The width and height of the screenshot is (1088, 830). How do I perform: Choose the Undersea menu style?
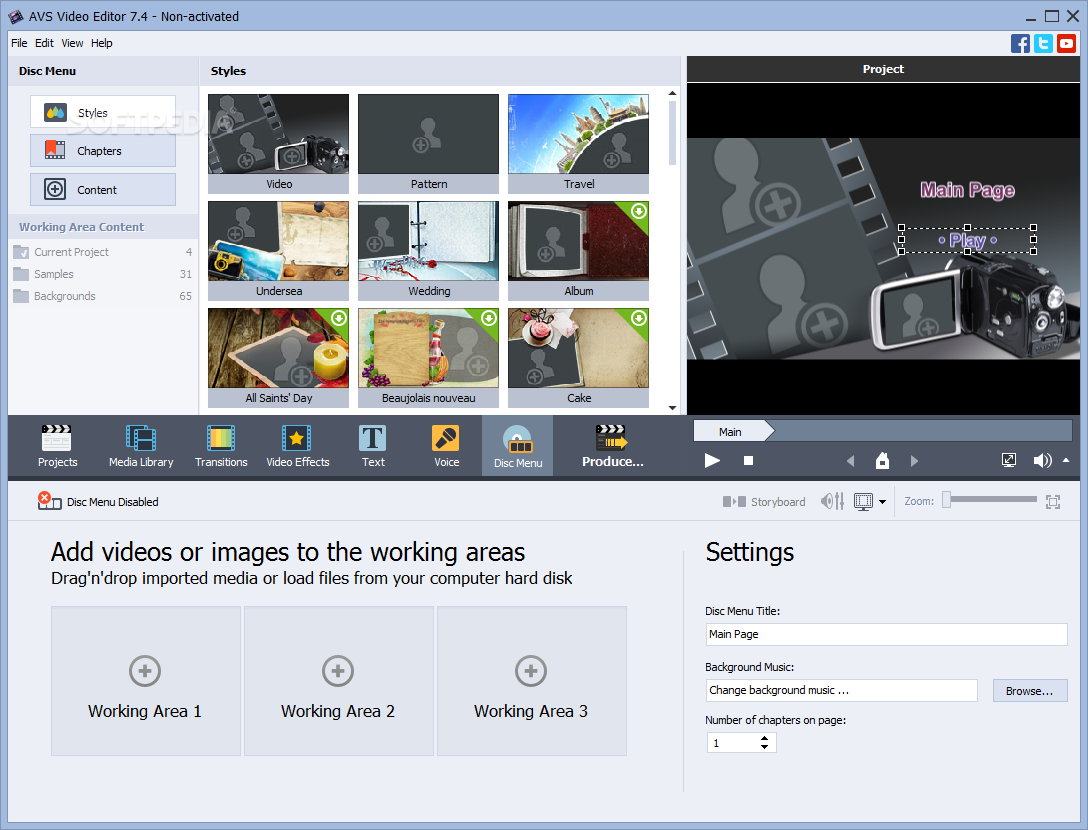pyautogui.click(x=278, y=250)
